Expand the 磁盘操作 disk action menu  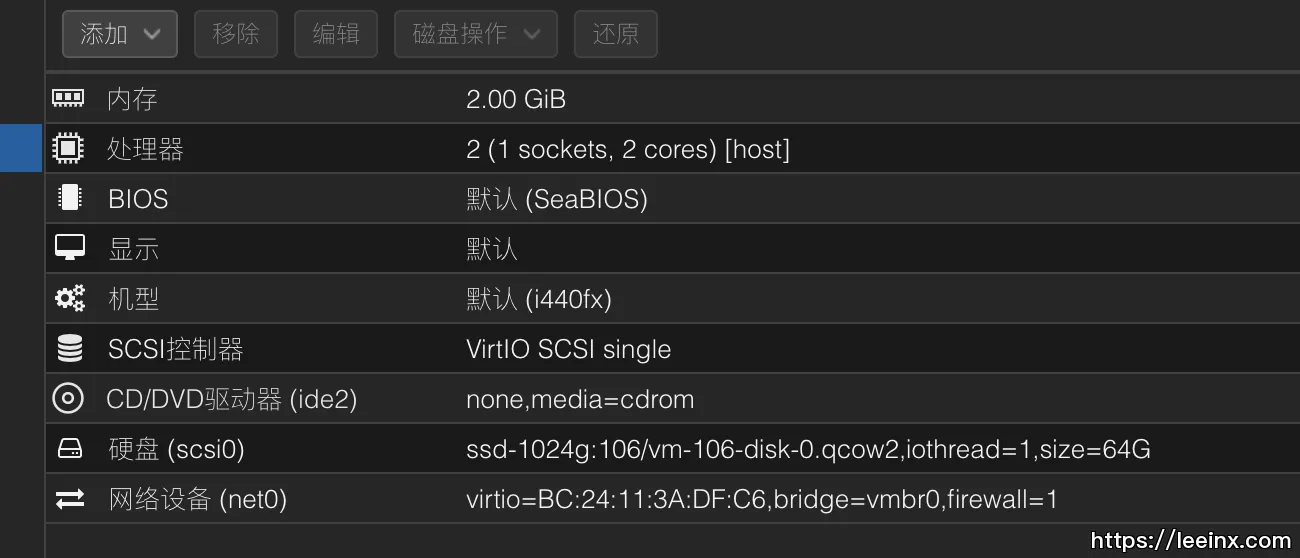(x=476, y=34)
